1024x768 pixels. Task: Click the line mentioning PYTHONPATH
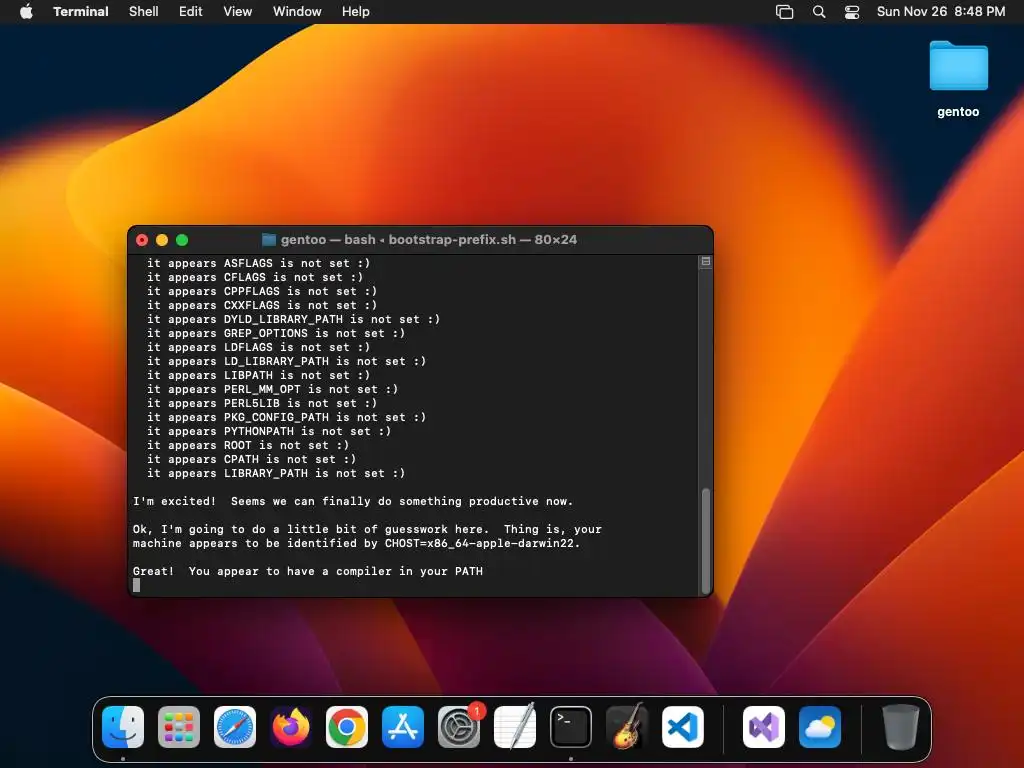269,431
